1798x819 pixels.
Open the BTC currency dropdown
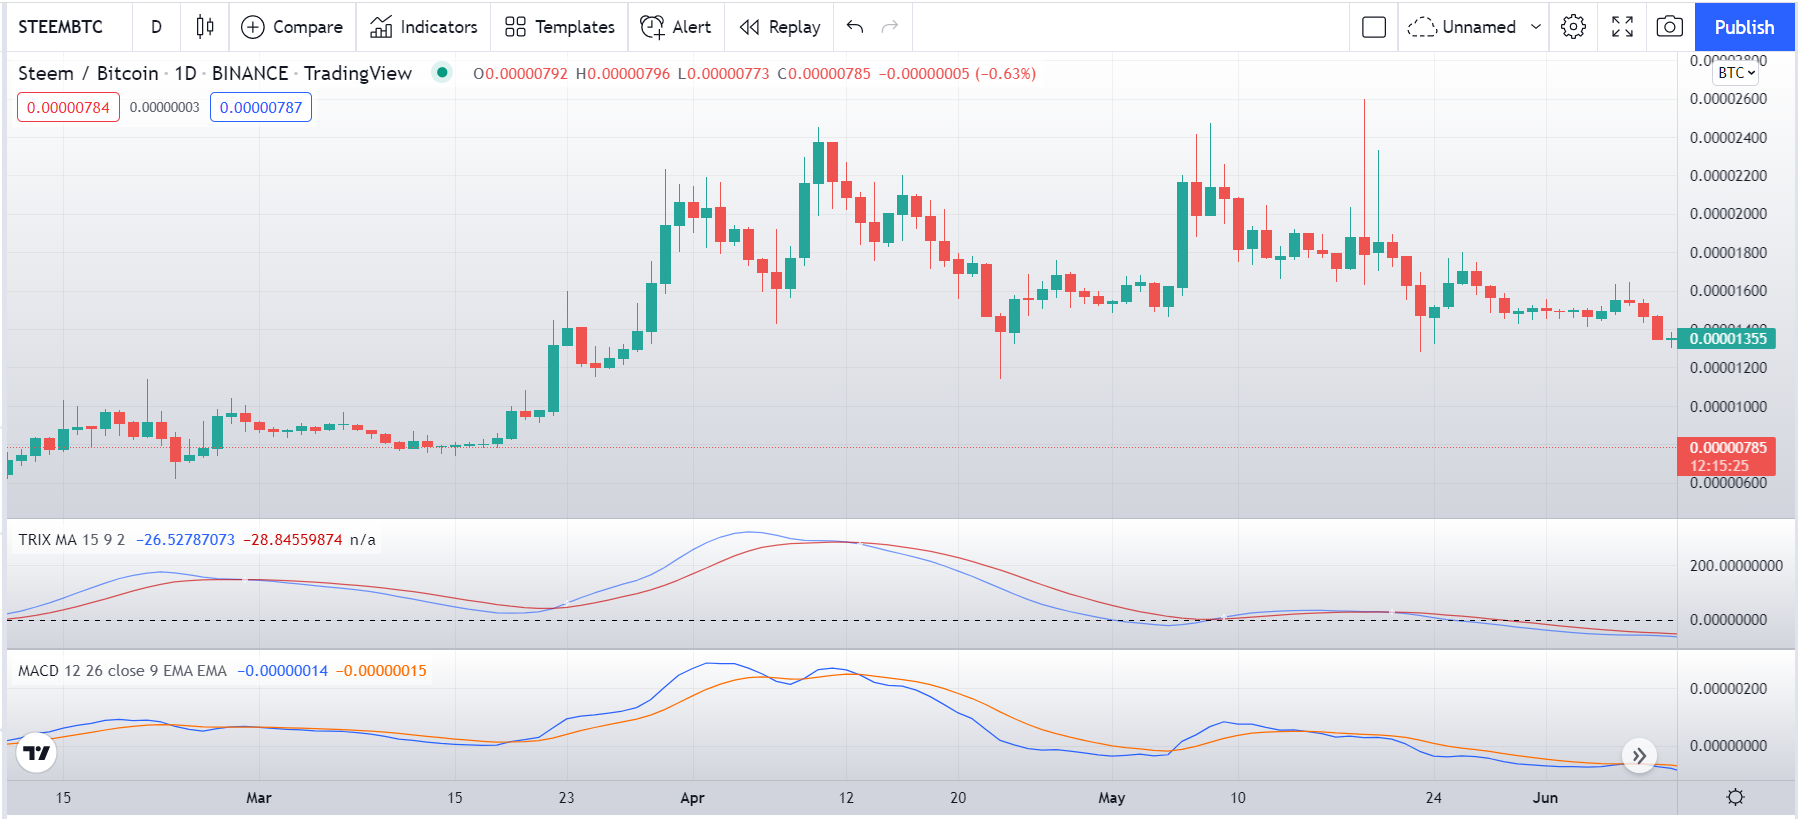[x=1736, y=72]
